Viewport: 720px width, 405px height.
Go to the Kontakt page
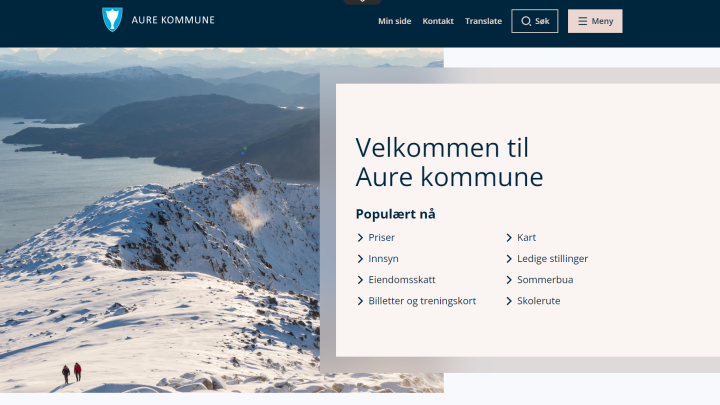[x=438, y=21]
